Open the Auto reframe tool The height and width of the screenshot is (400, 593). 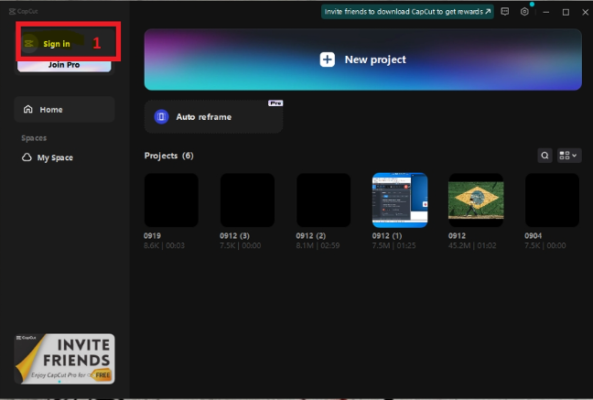(x=214, y=117)
